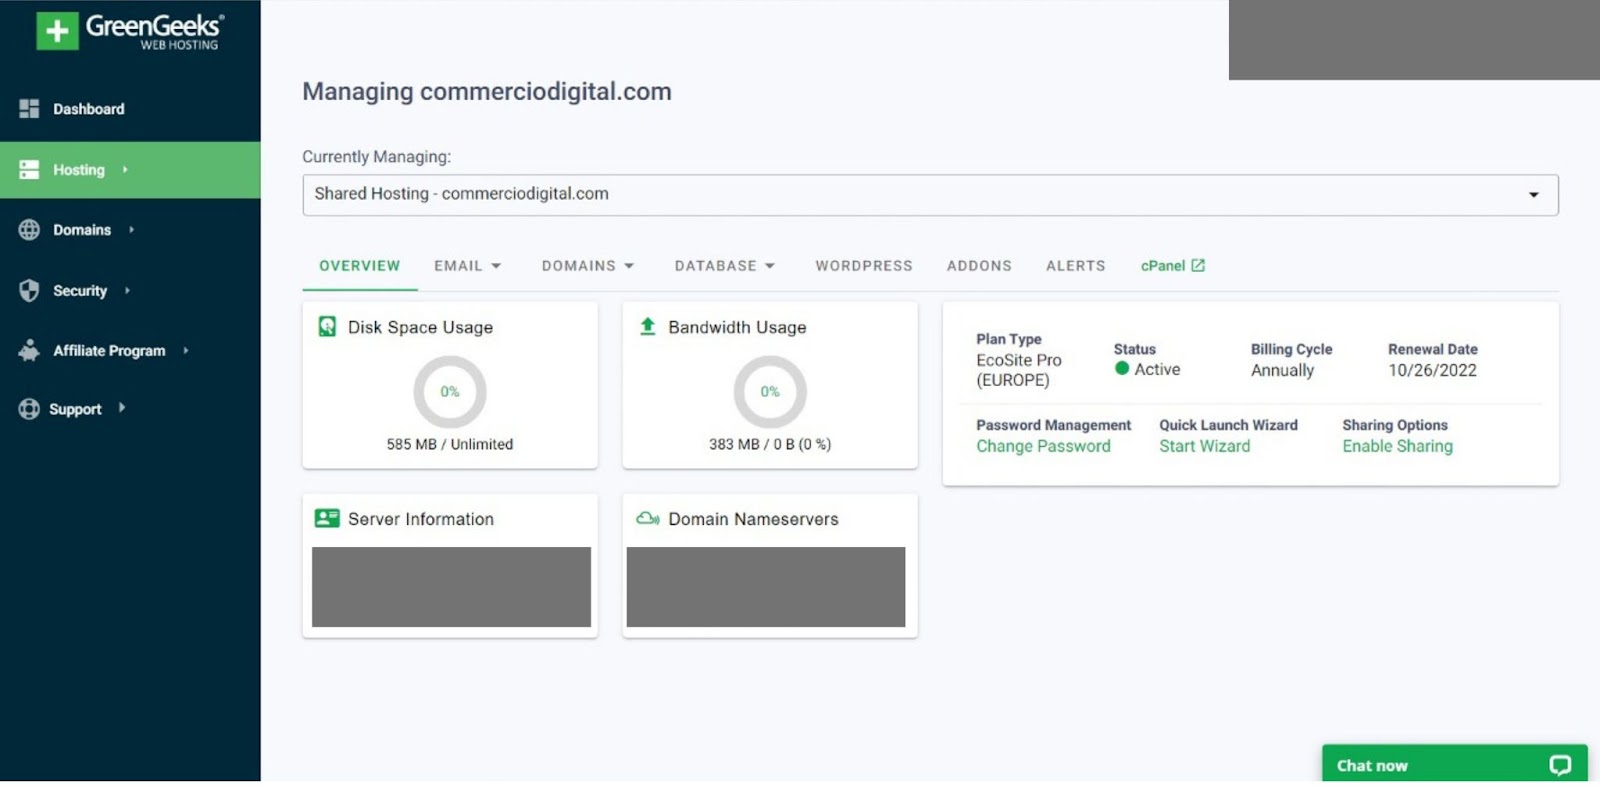This screenshot has width=1600, height=800.
Task: Click the Support lifebuoy icon
Action: click(x=29, y=409)
